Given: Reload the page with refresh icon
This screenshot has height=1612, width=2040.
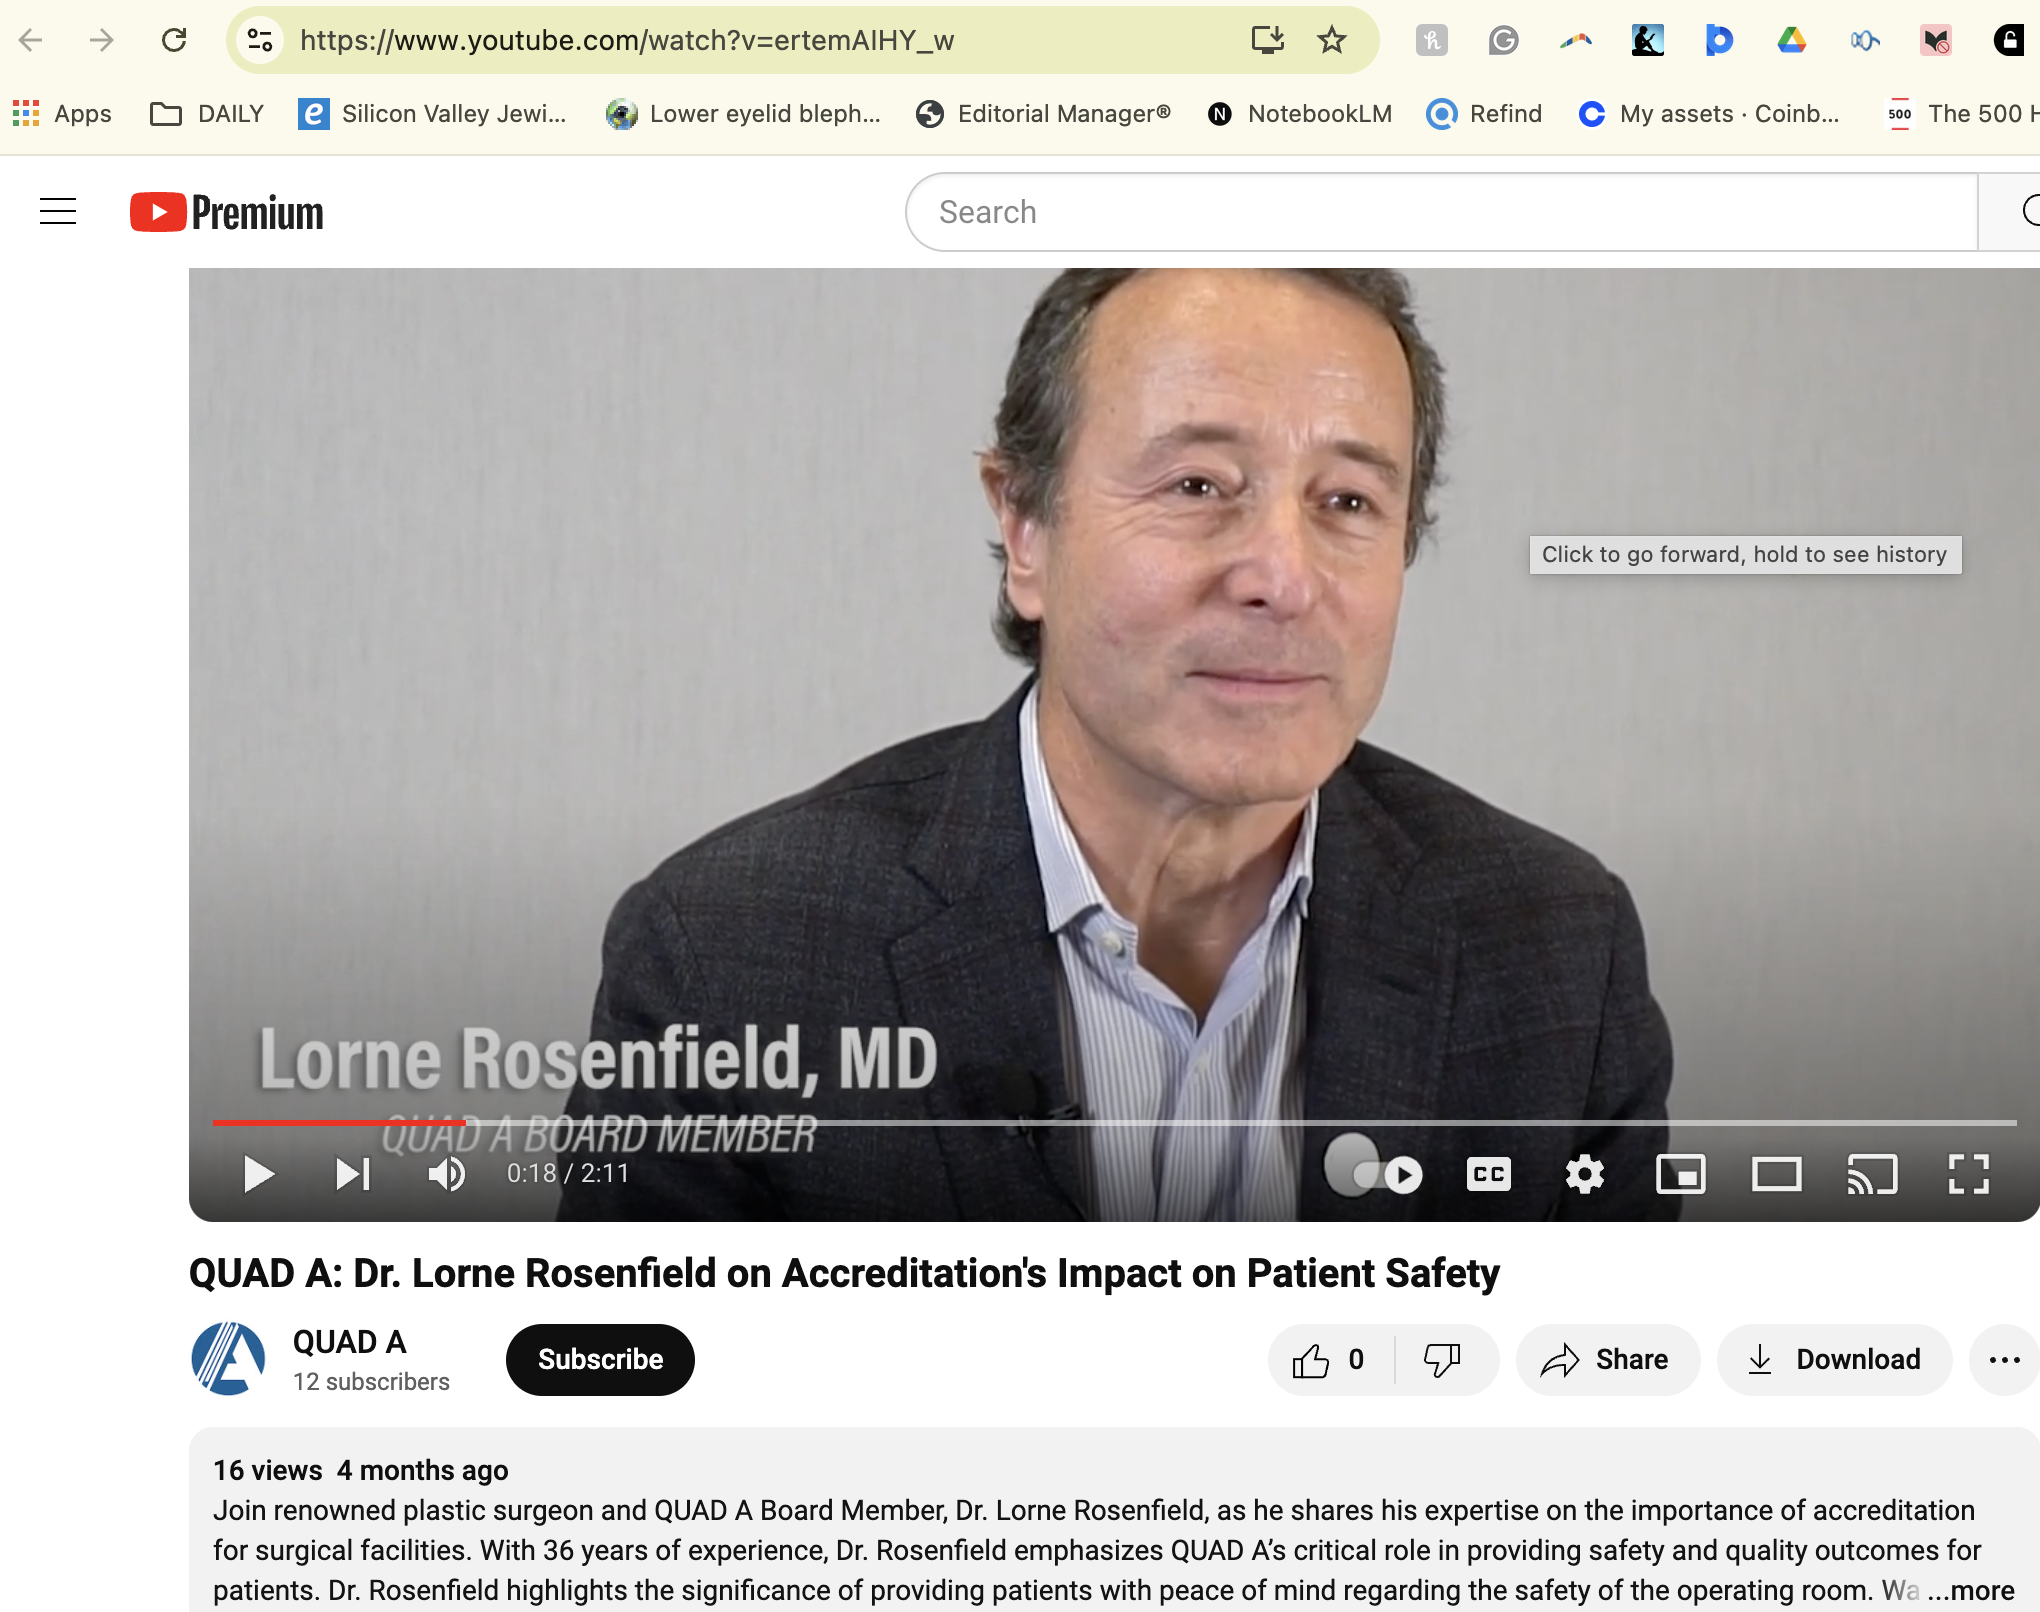Looking at the screenshot, I should (x=174, y=40).
